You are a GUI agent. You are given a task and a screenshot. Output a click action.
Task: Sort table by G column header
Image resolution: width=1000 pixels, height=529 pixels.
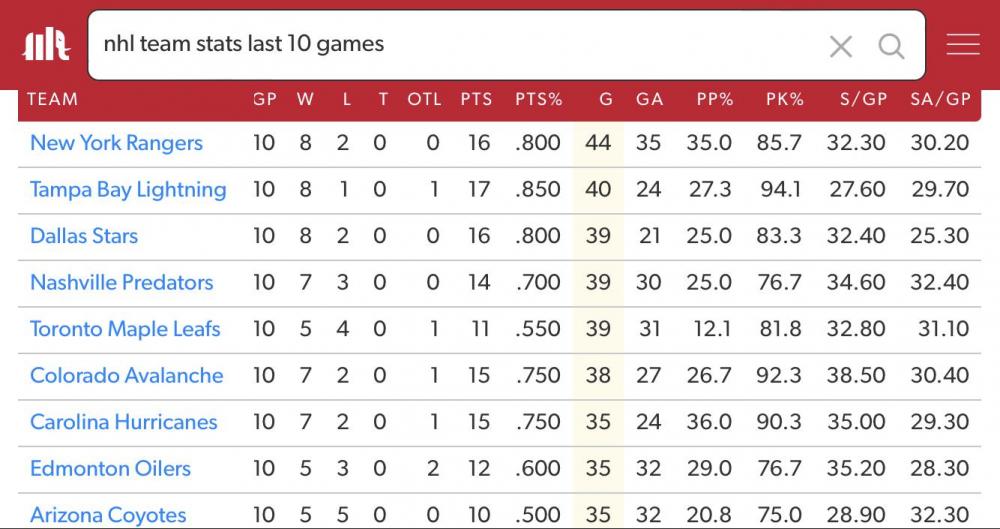tap(605, 99)
